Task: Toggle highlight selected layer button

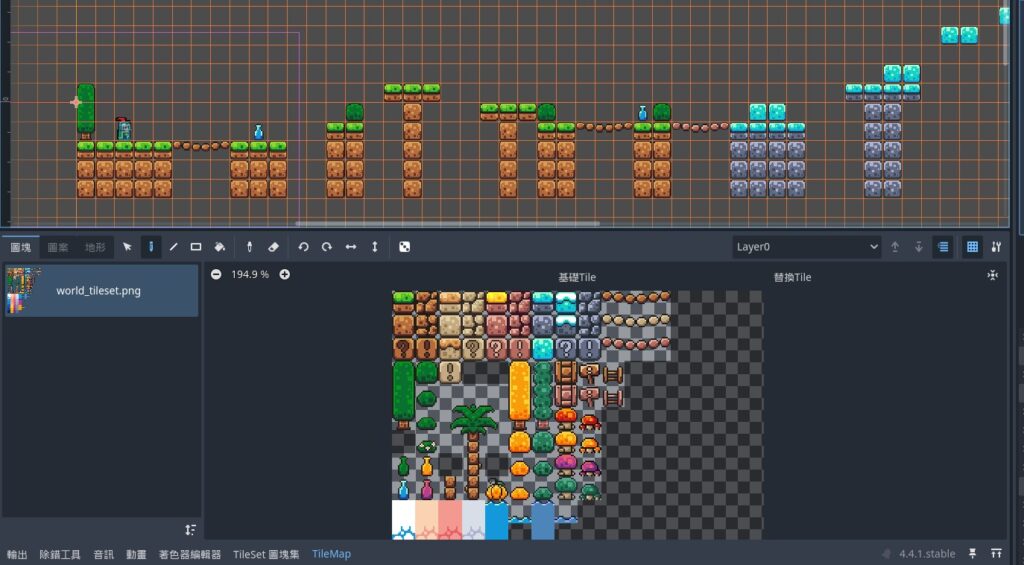Action: [942, 247]
